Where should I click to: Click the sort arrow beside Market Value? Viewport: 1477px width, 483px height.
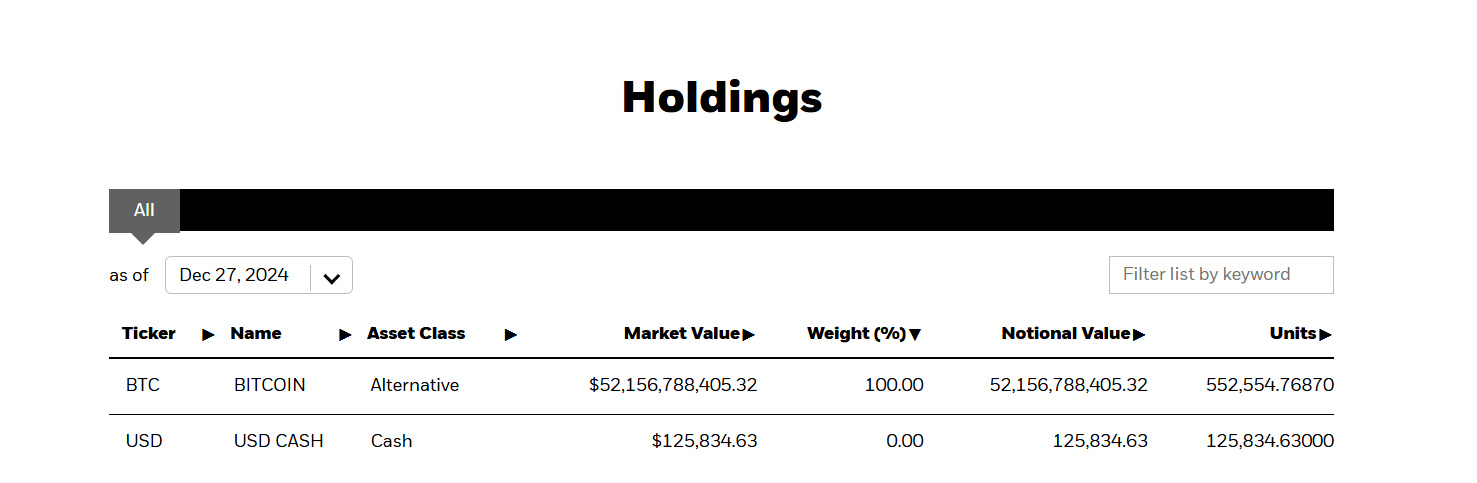click(x=749, y=335)
